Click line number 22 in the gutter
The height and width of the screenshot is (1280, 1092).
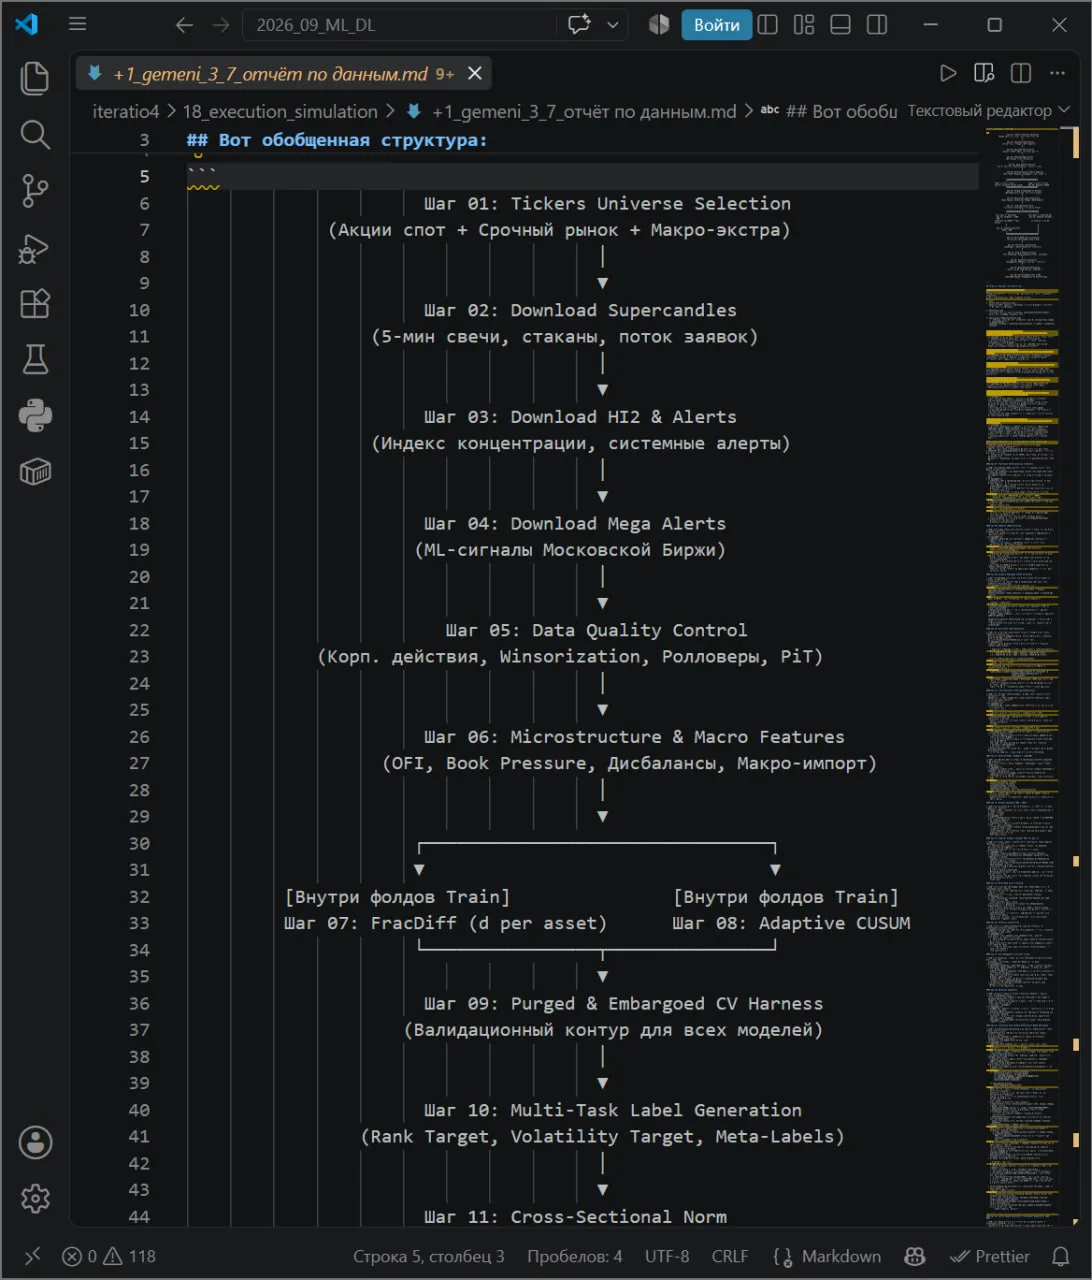point(139,630)
